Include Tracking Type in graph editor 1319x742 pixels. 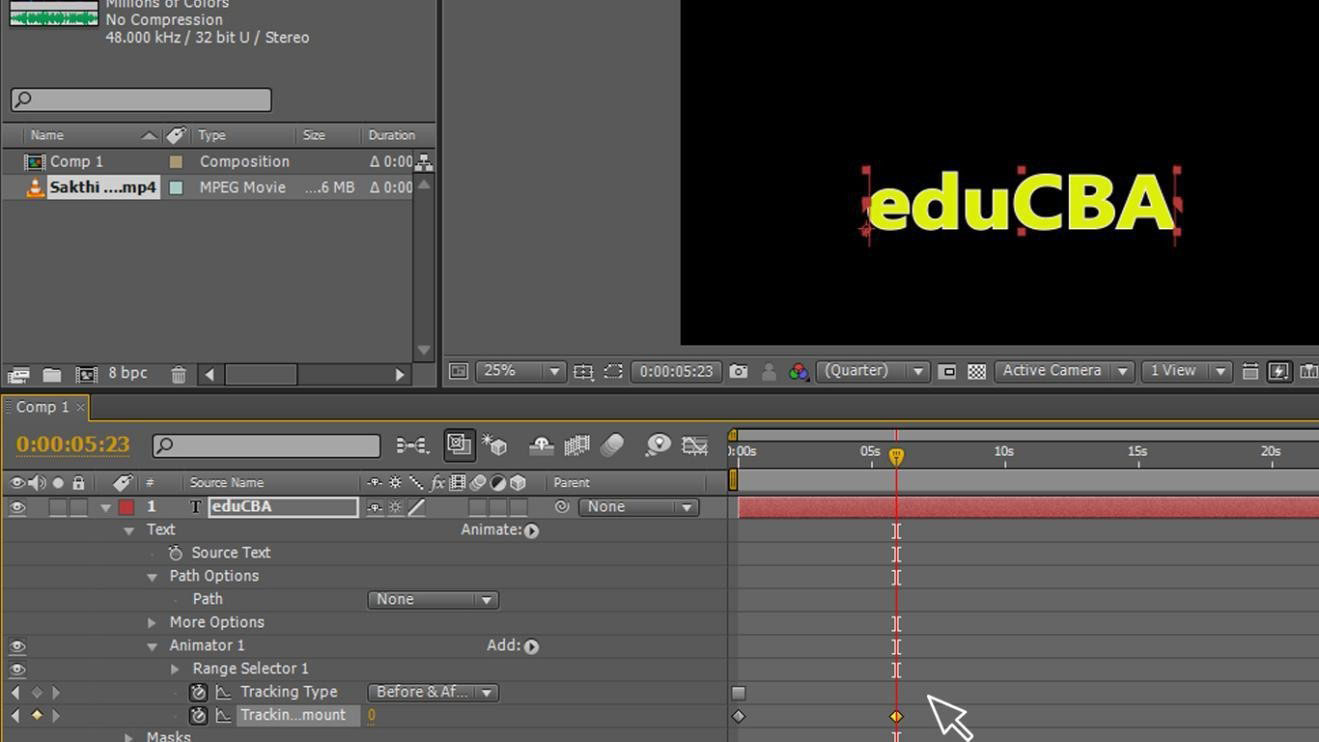[x=223, y=692]
